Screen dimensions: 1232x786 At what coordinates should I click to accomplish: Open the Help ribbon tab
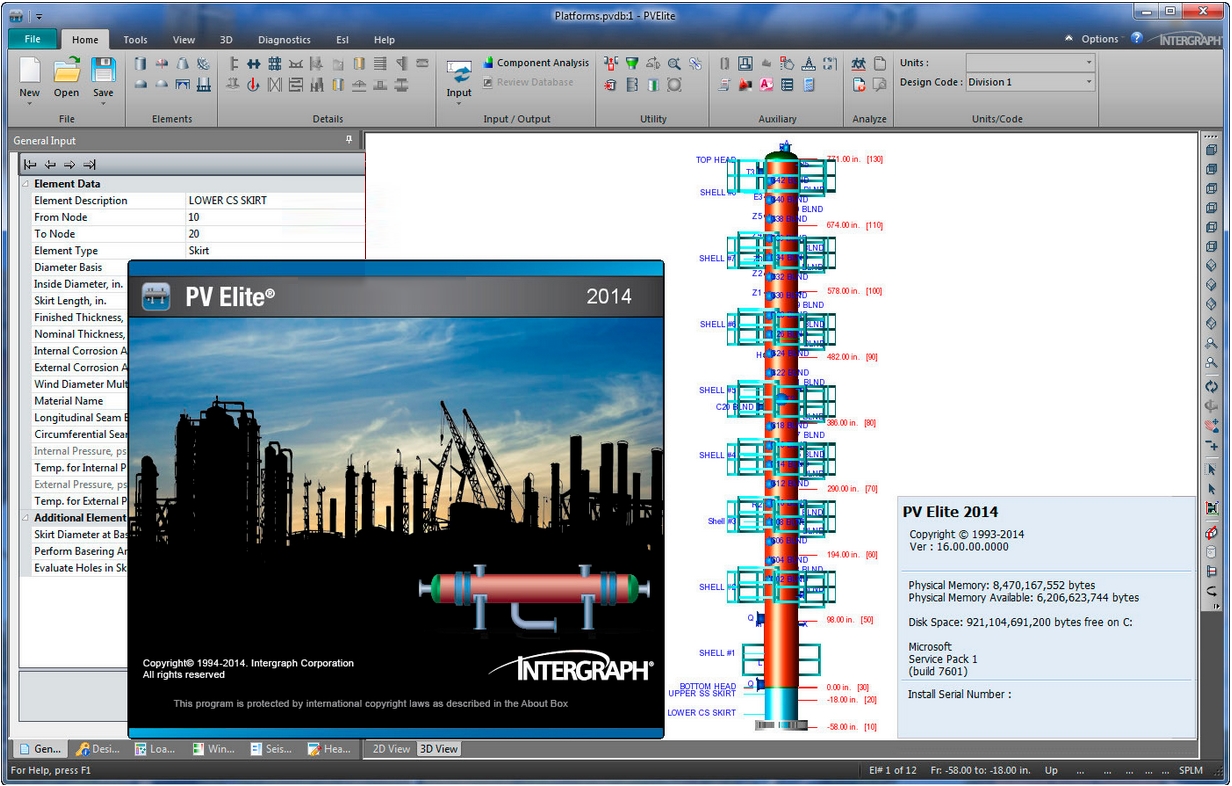[x=385, y=40]
